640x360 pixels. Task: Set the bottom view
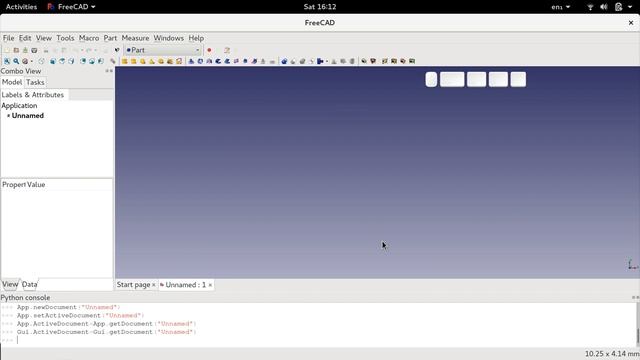pyautogui.click(x=92, y=61)
